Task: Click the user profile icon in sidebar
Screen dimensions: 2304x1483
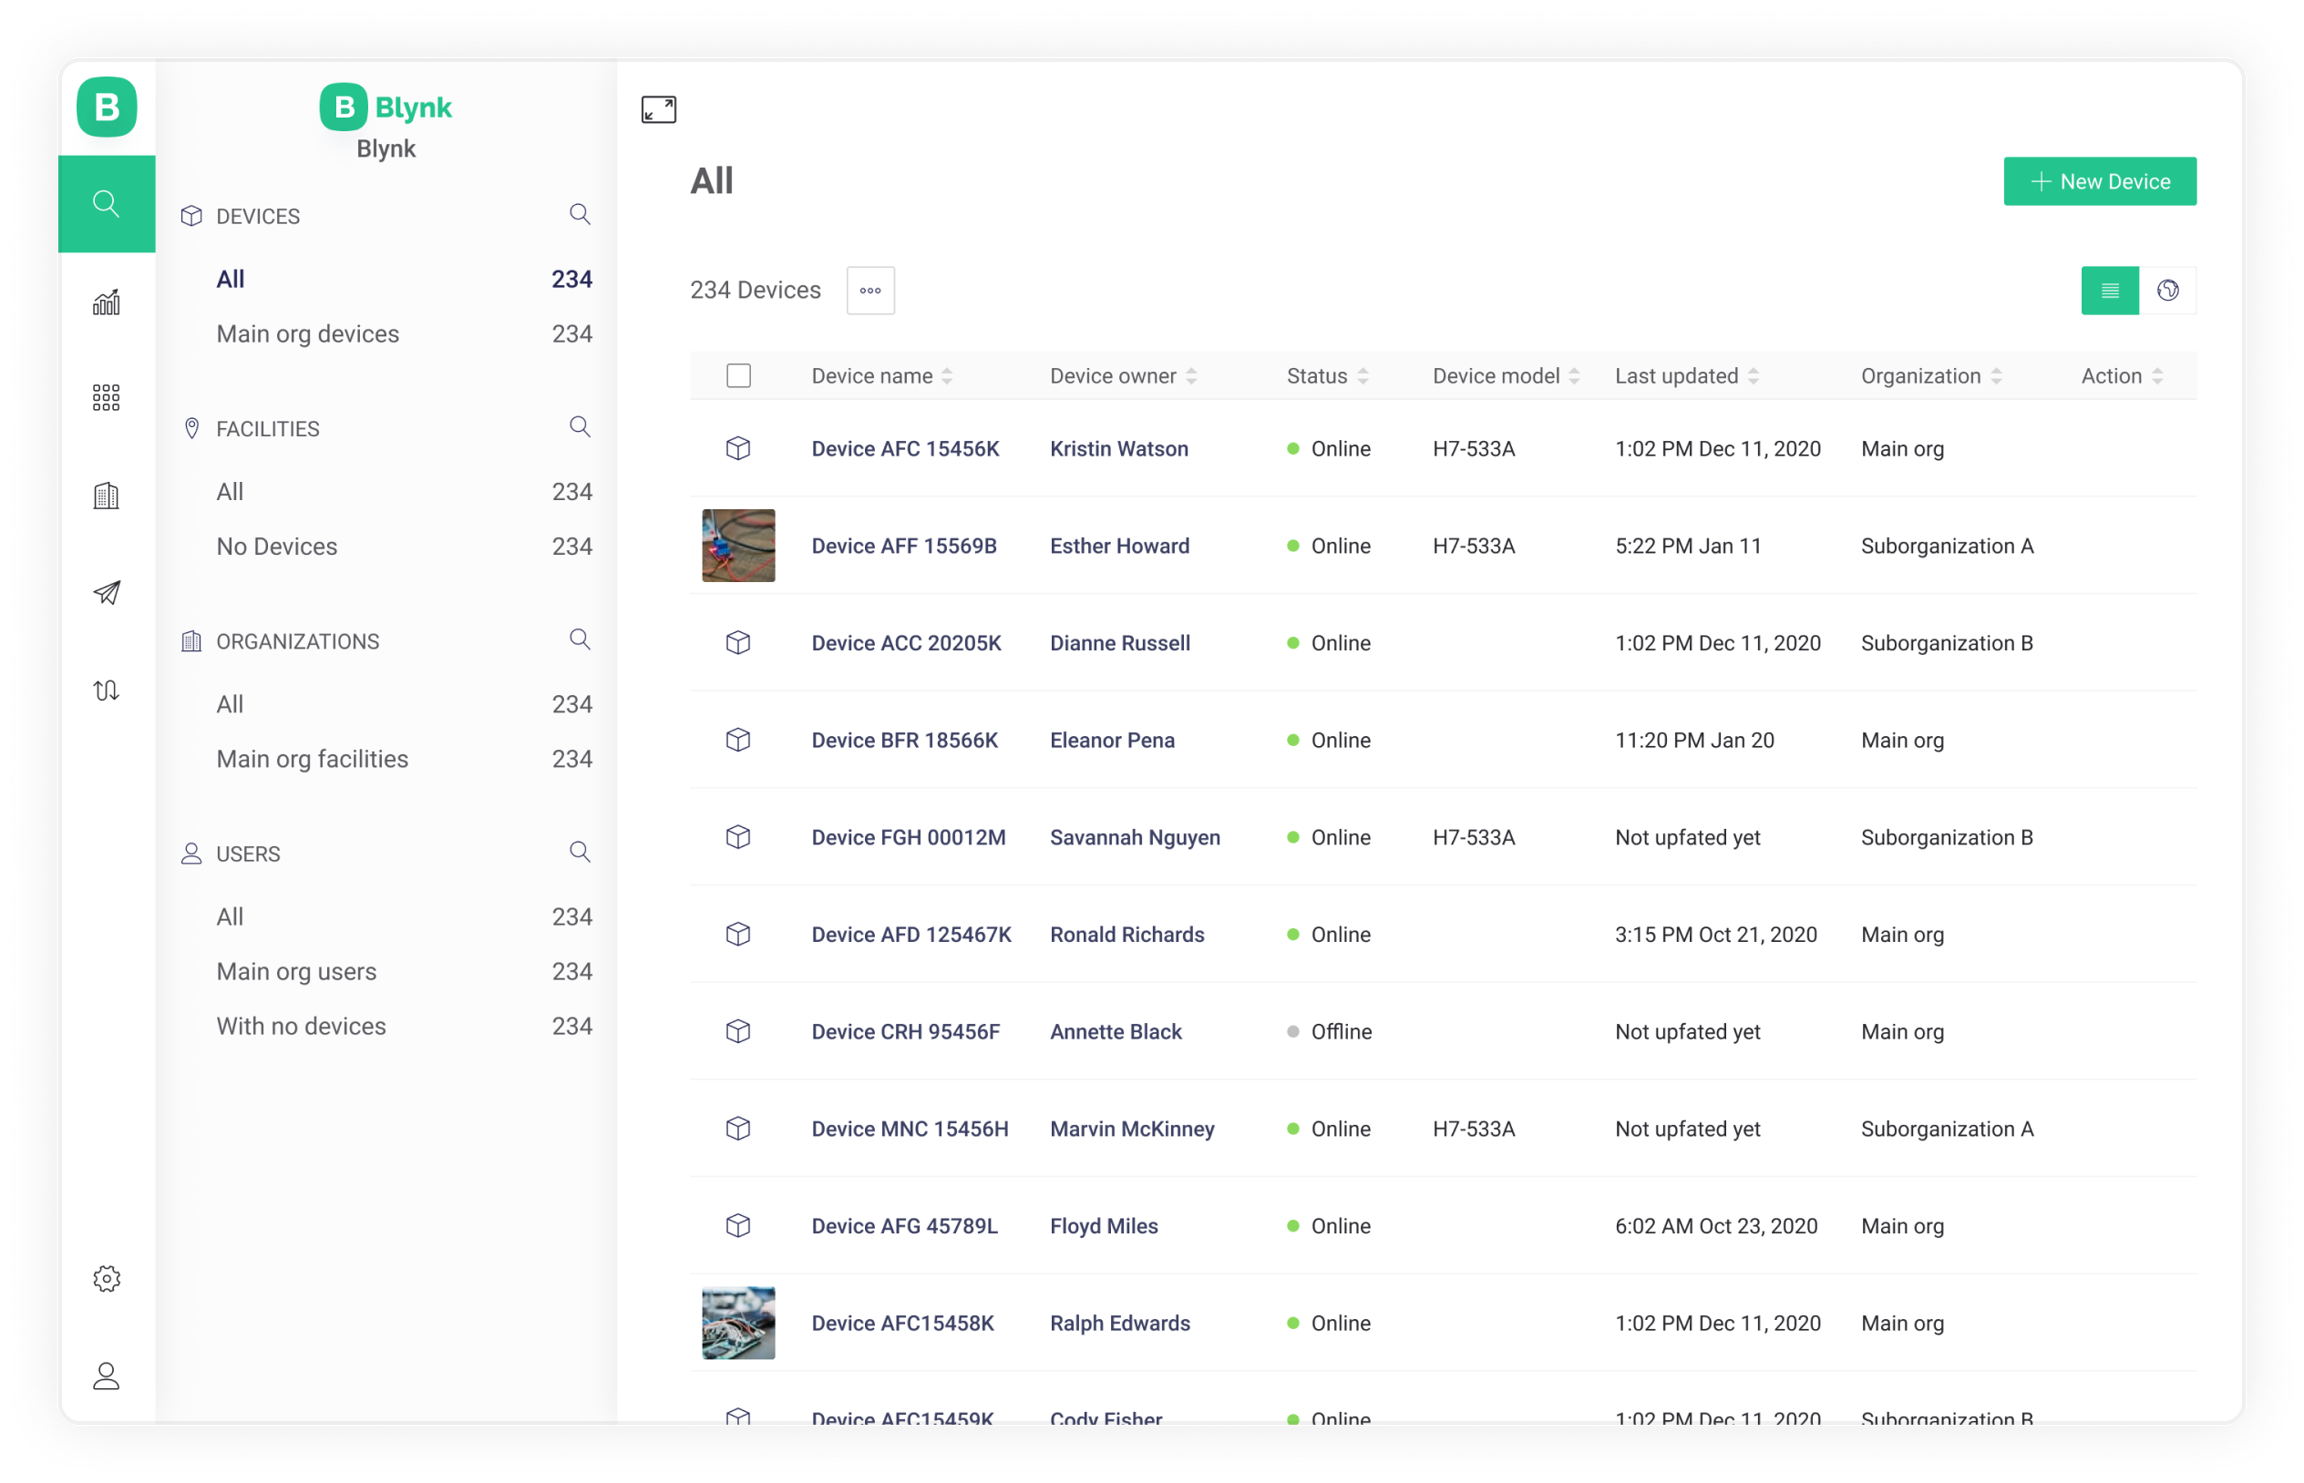Action: [x=106, y=1376]
